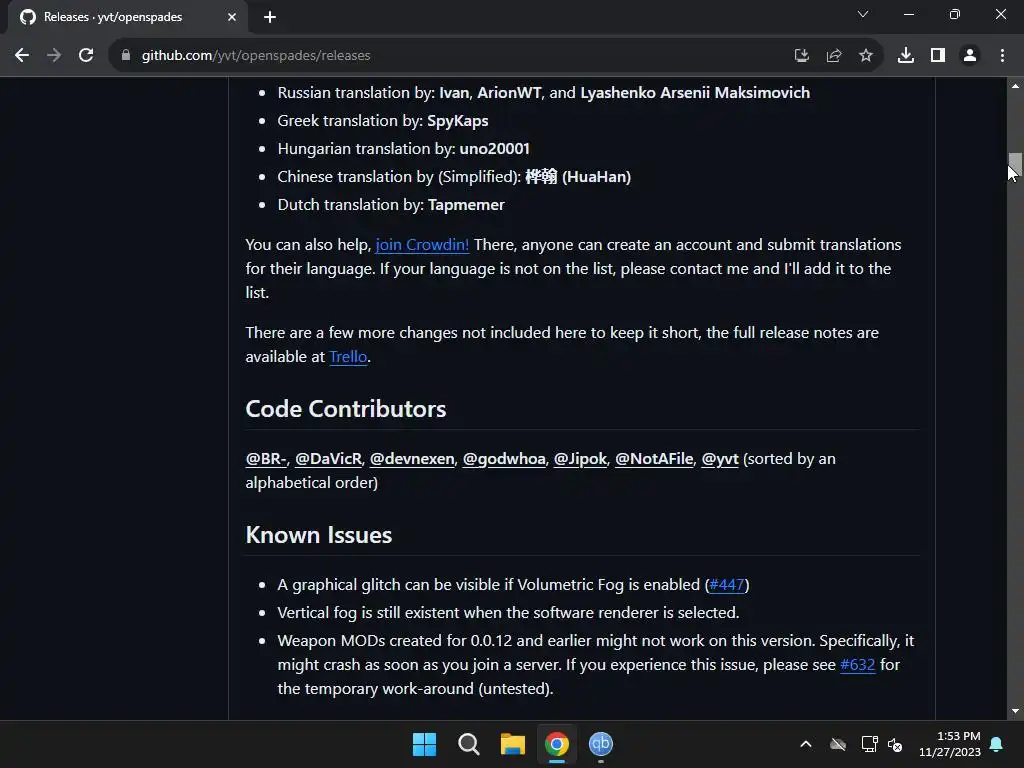Open @devnexen contributor profile
This screenshot has width=1024, height=768.
[412, 459]
